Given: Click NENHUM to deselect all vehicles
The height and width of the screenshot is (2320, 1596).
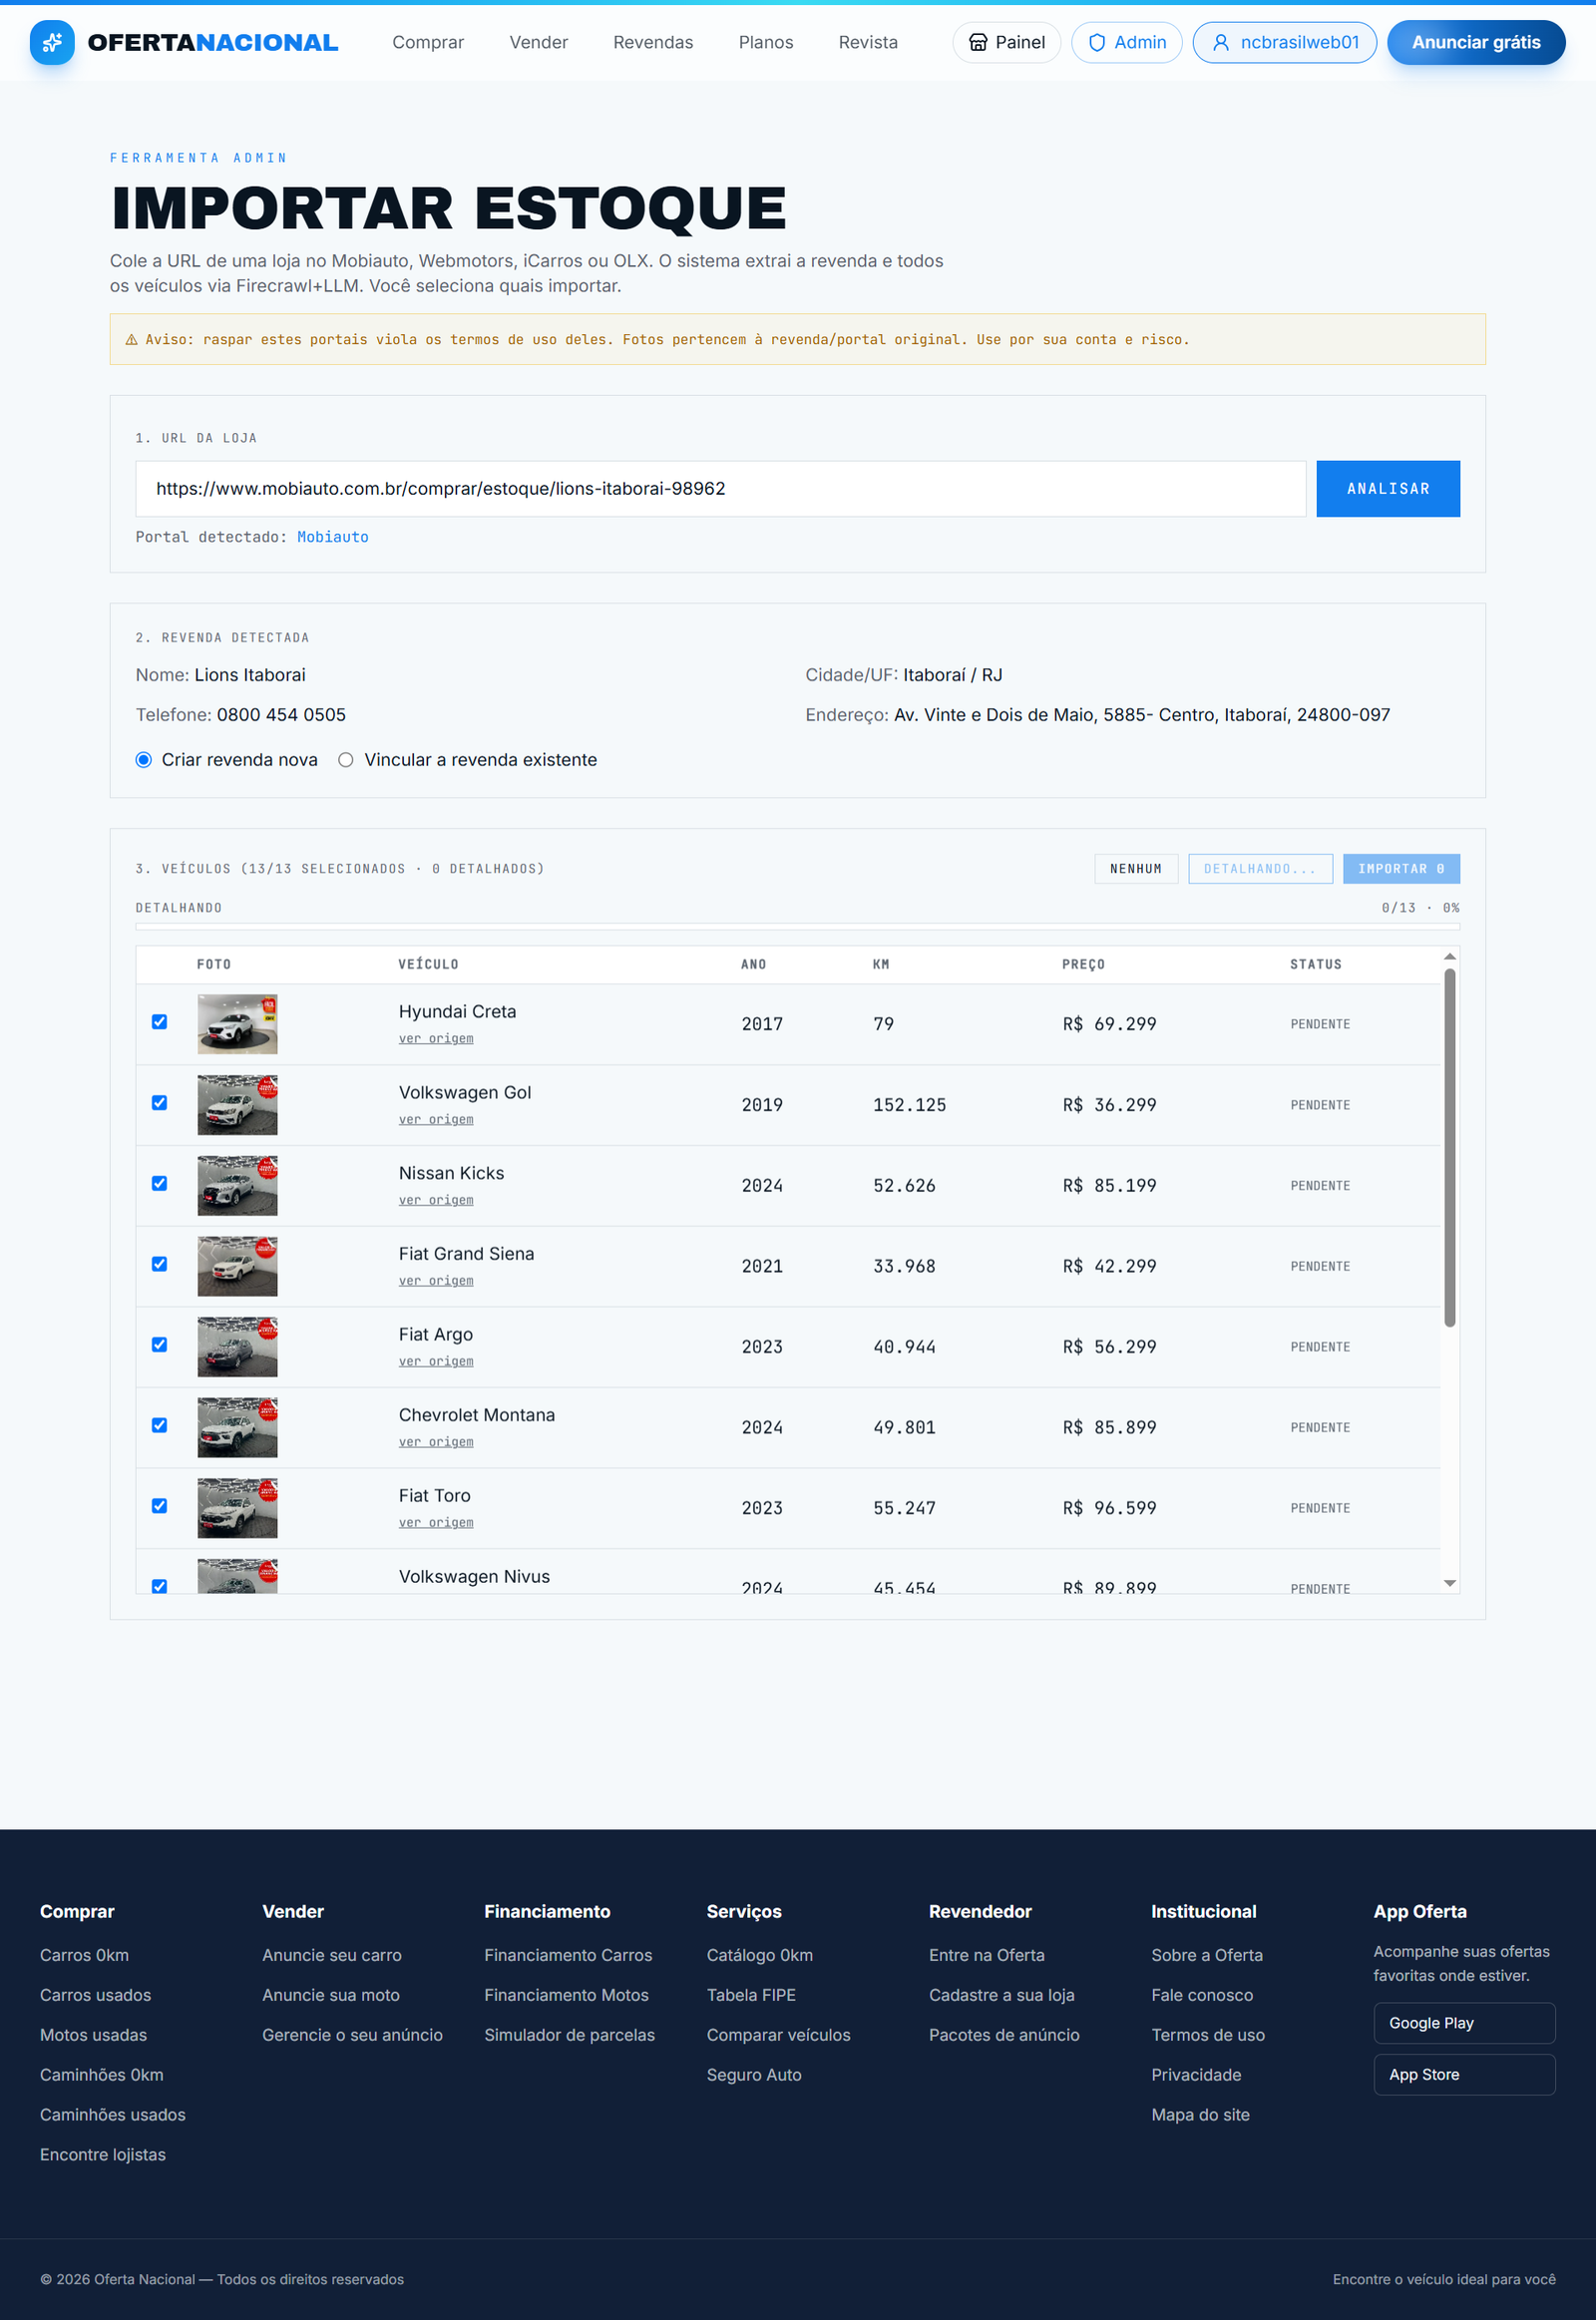Looking at the screenshot, I should point(1136,869).
